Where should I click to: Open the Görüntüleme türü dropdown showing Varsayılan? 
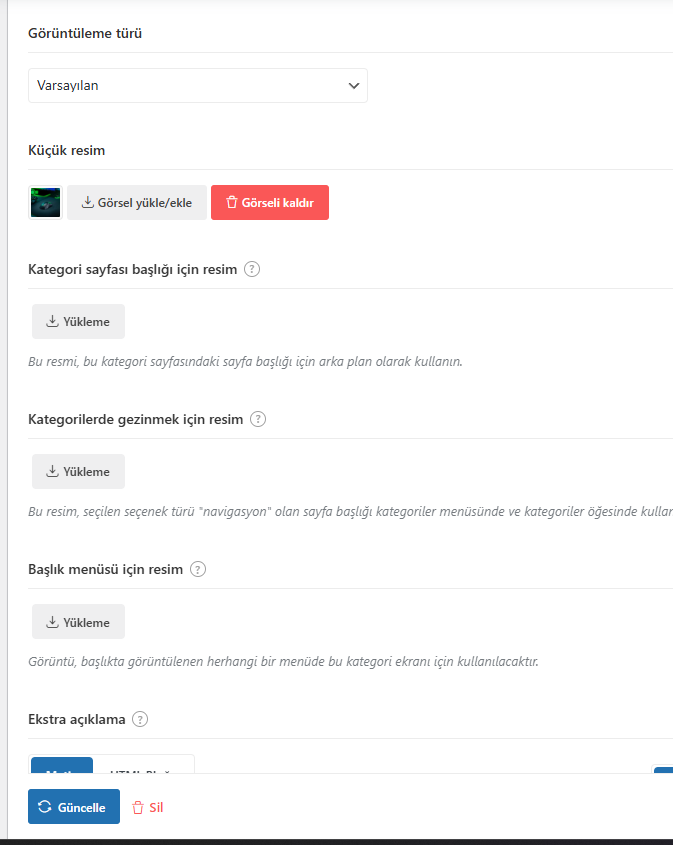(197, 86)
